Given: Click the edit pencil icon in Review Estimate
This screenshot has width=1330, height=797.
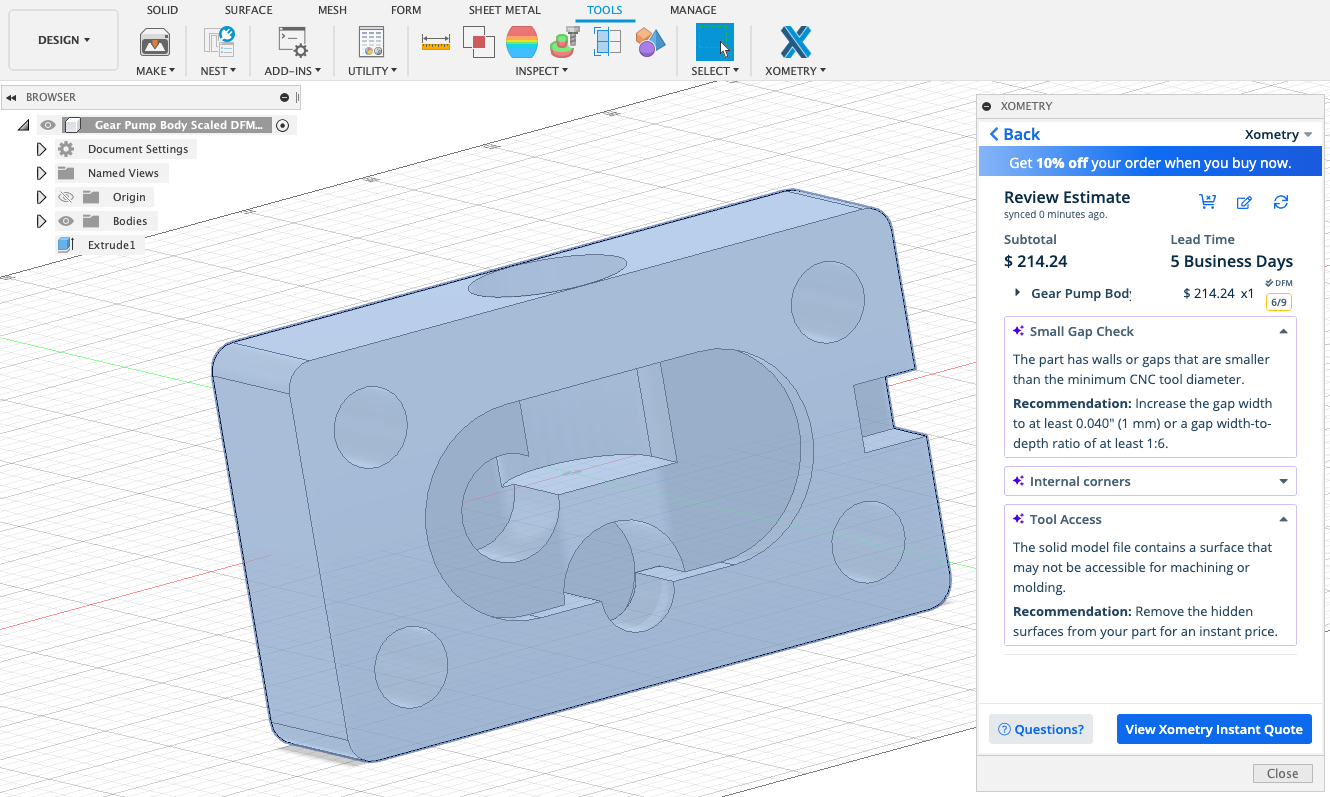Looking at the screenshot, I should tap(1244, 202).
